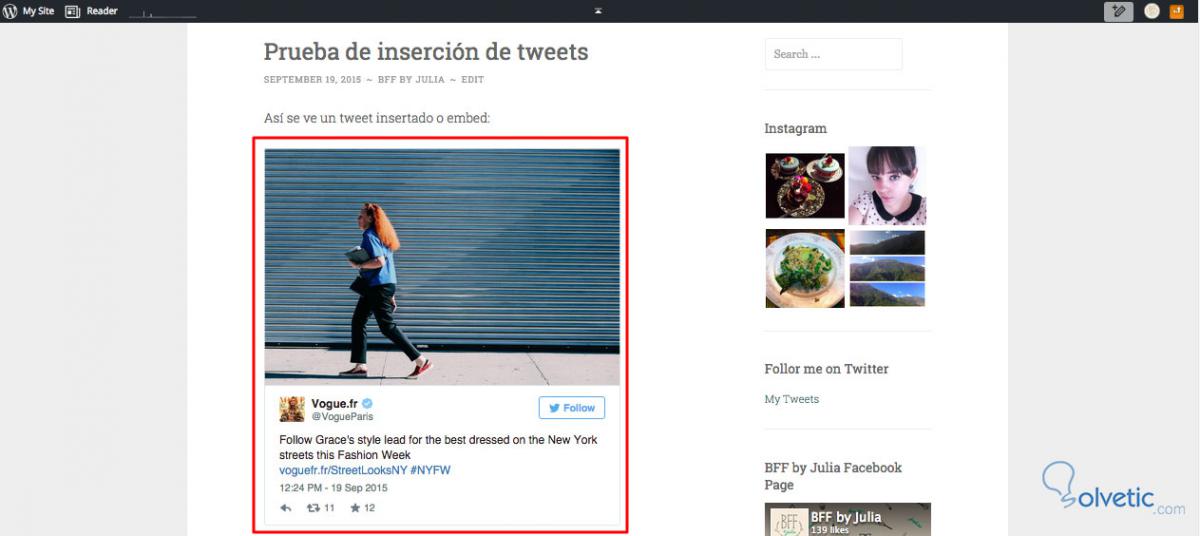Click the Search input field
This screenshot has height=536, width=1200.
833,54
